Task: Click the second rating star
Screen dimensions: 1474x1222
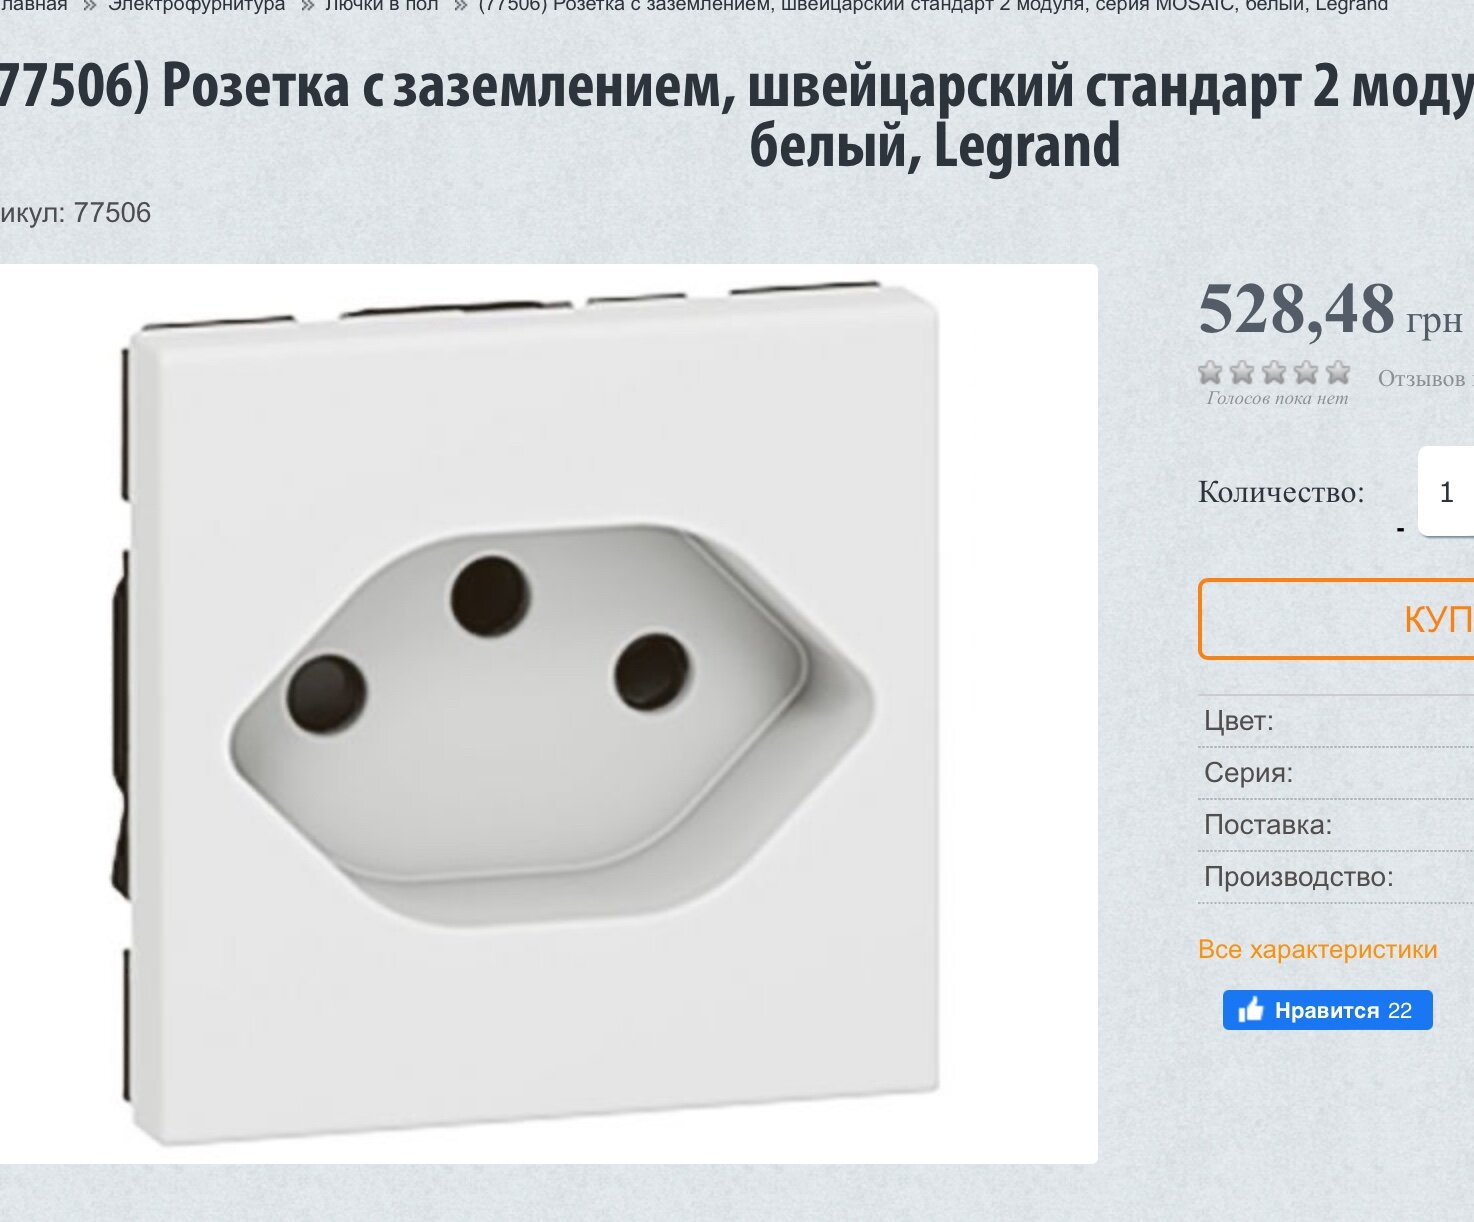Action: coord(1242,373)
